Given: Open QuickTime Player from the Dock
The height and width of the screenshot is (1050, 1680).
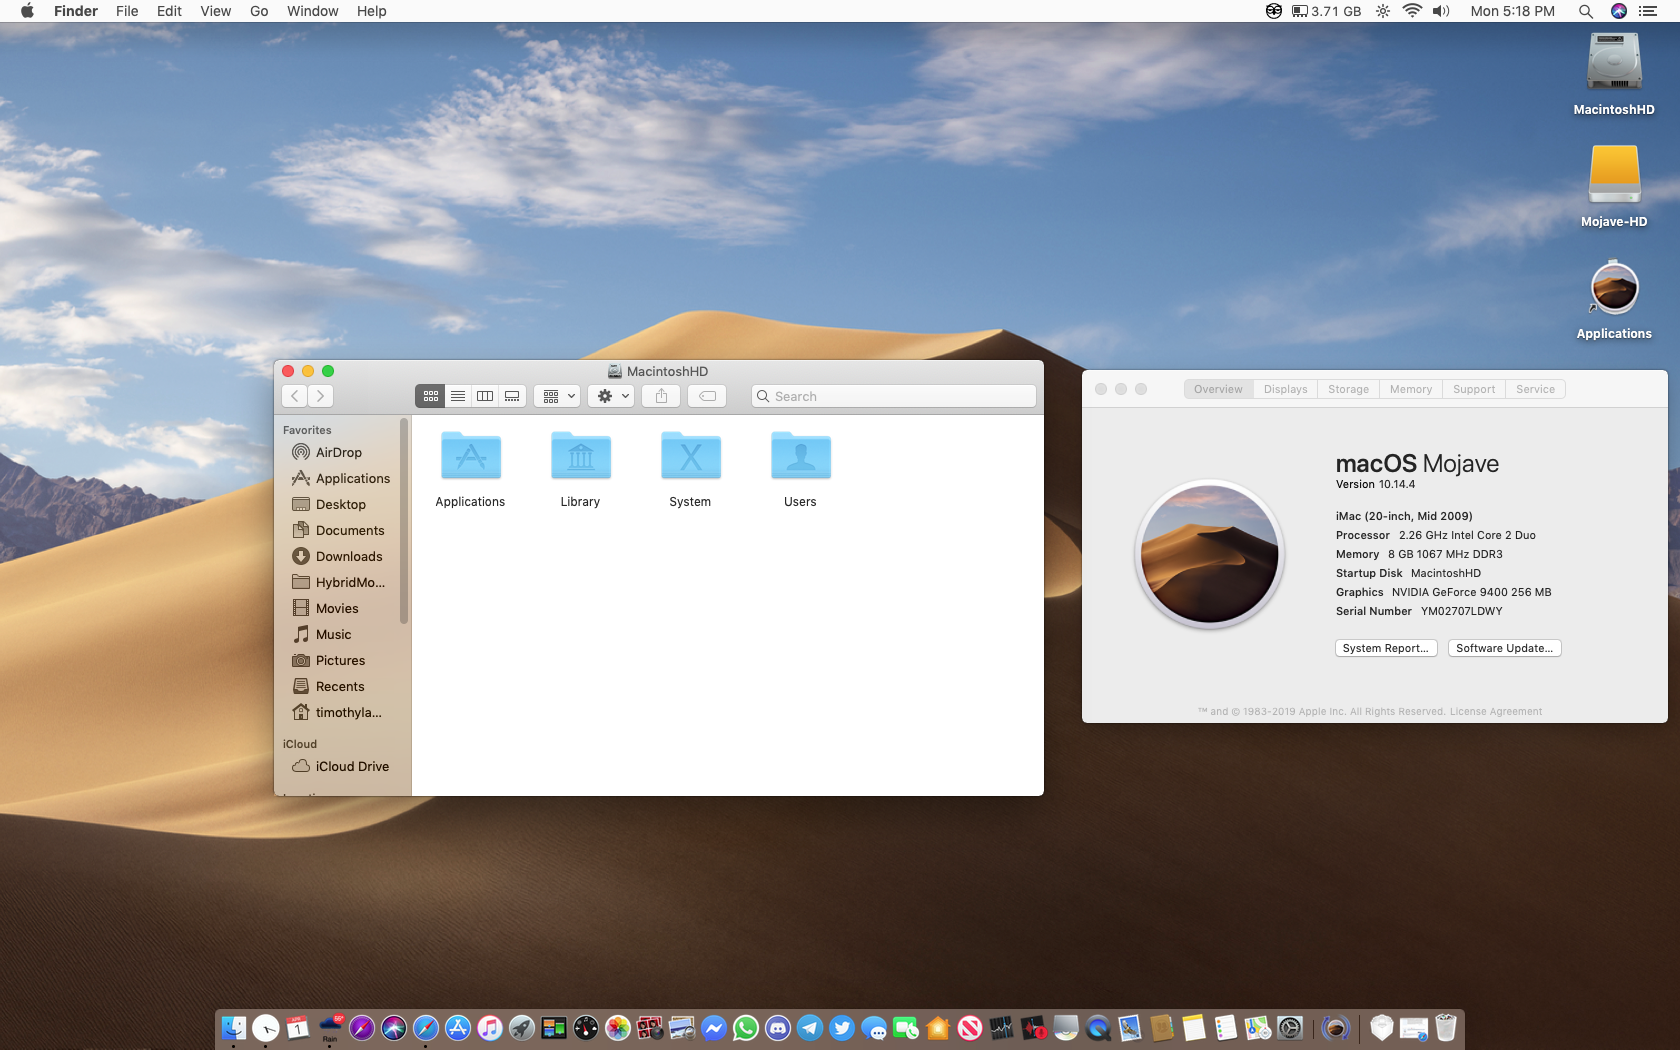Looking at the screenshot, I should [x=1098, y=1028].
